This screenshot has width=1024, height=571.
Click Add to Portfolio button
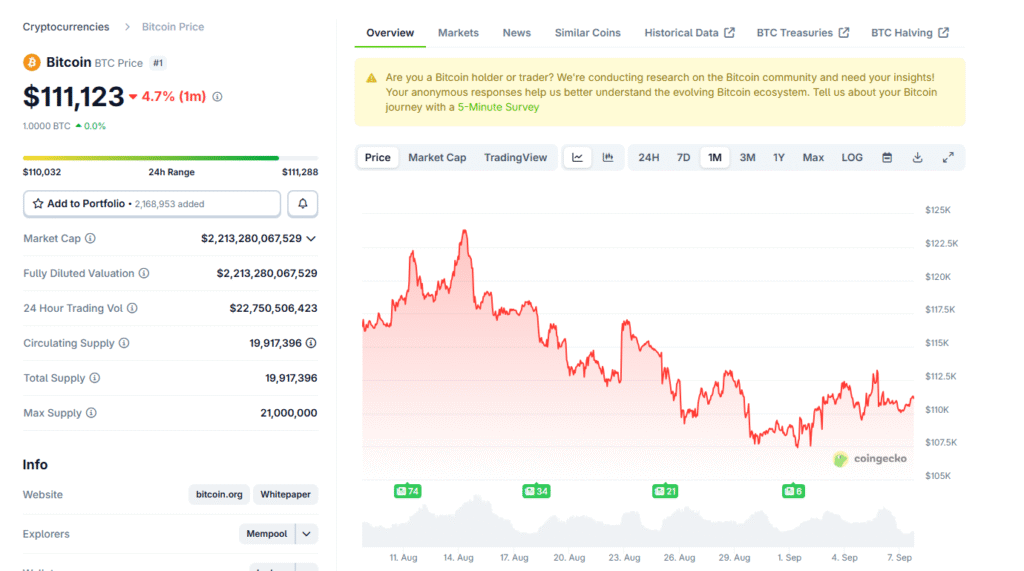click(x=152, y=204)
